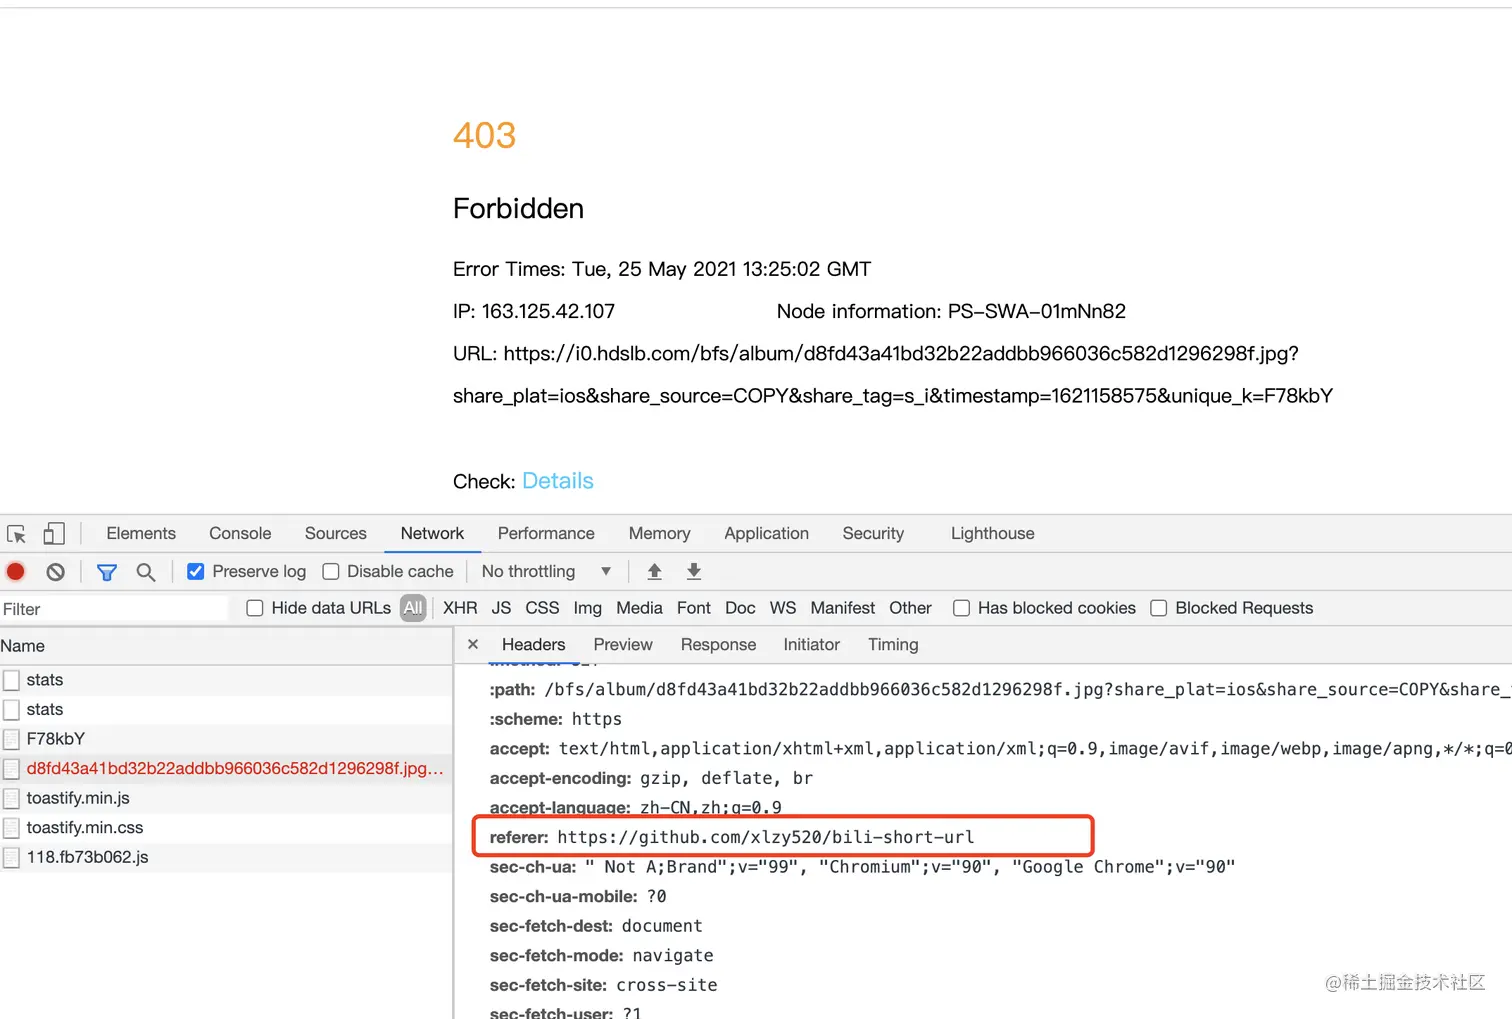Switch to the Elements panel tab

click(141, 534)
